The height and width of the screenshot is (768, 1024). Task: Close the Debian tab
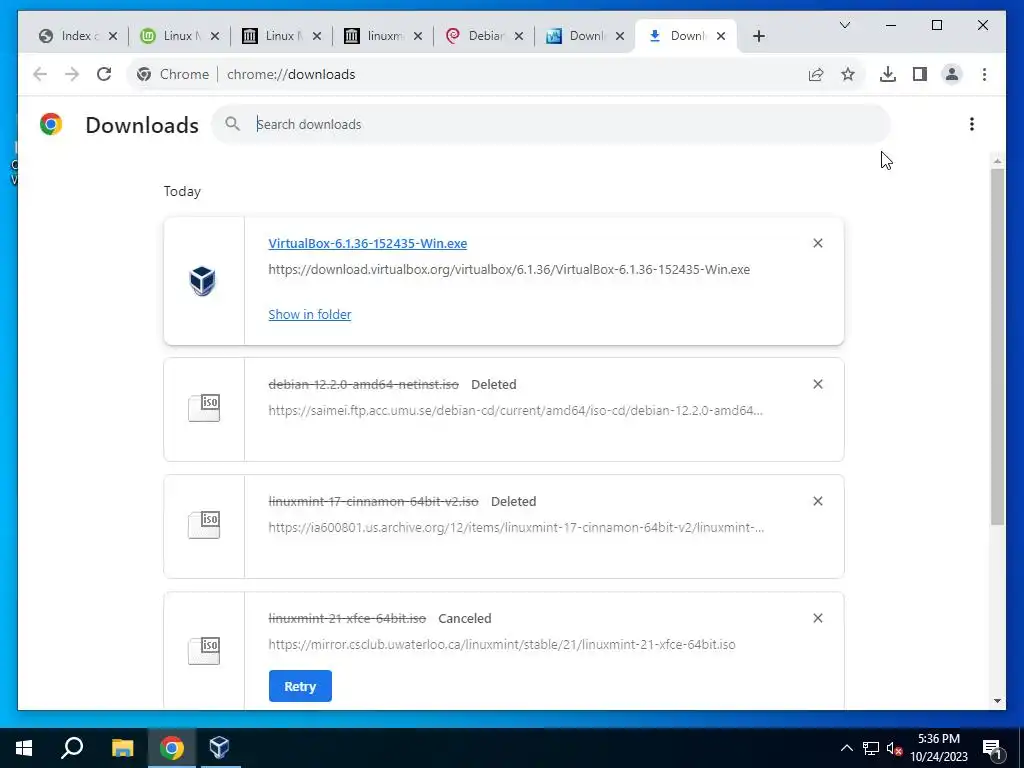coord(519,36)
